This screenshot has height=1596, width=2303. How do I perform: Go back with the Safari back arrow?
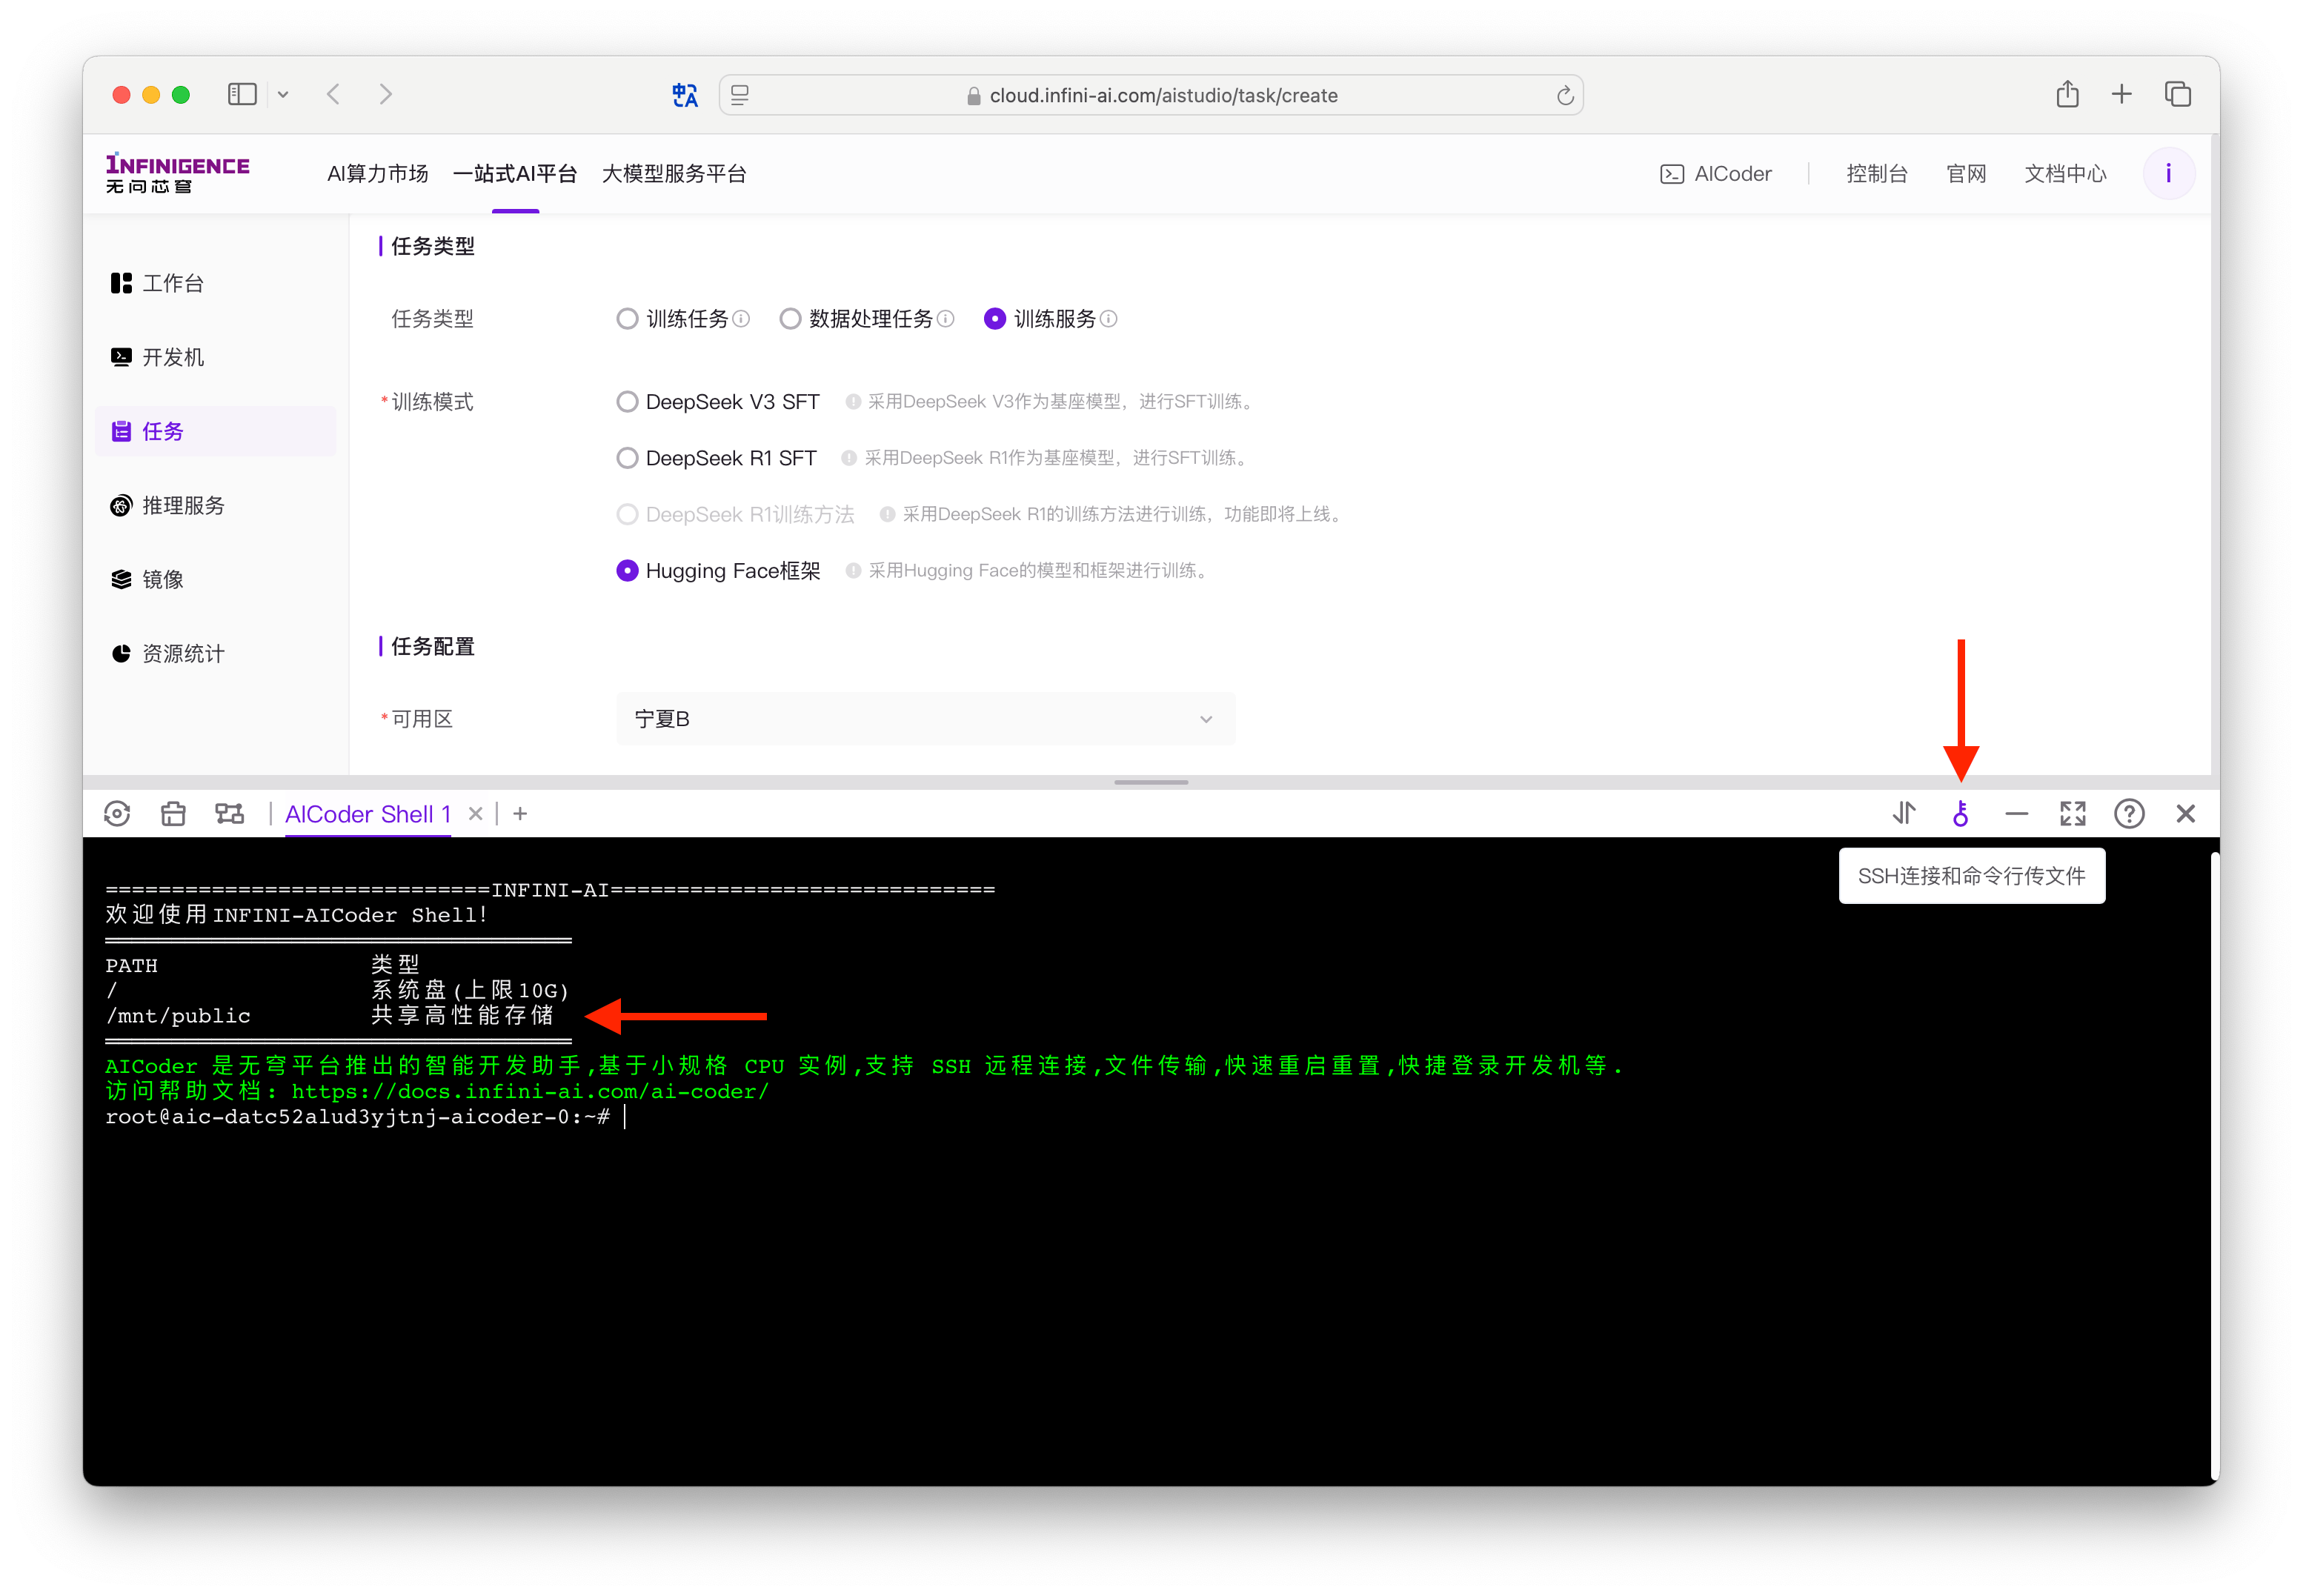[334, 94]
